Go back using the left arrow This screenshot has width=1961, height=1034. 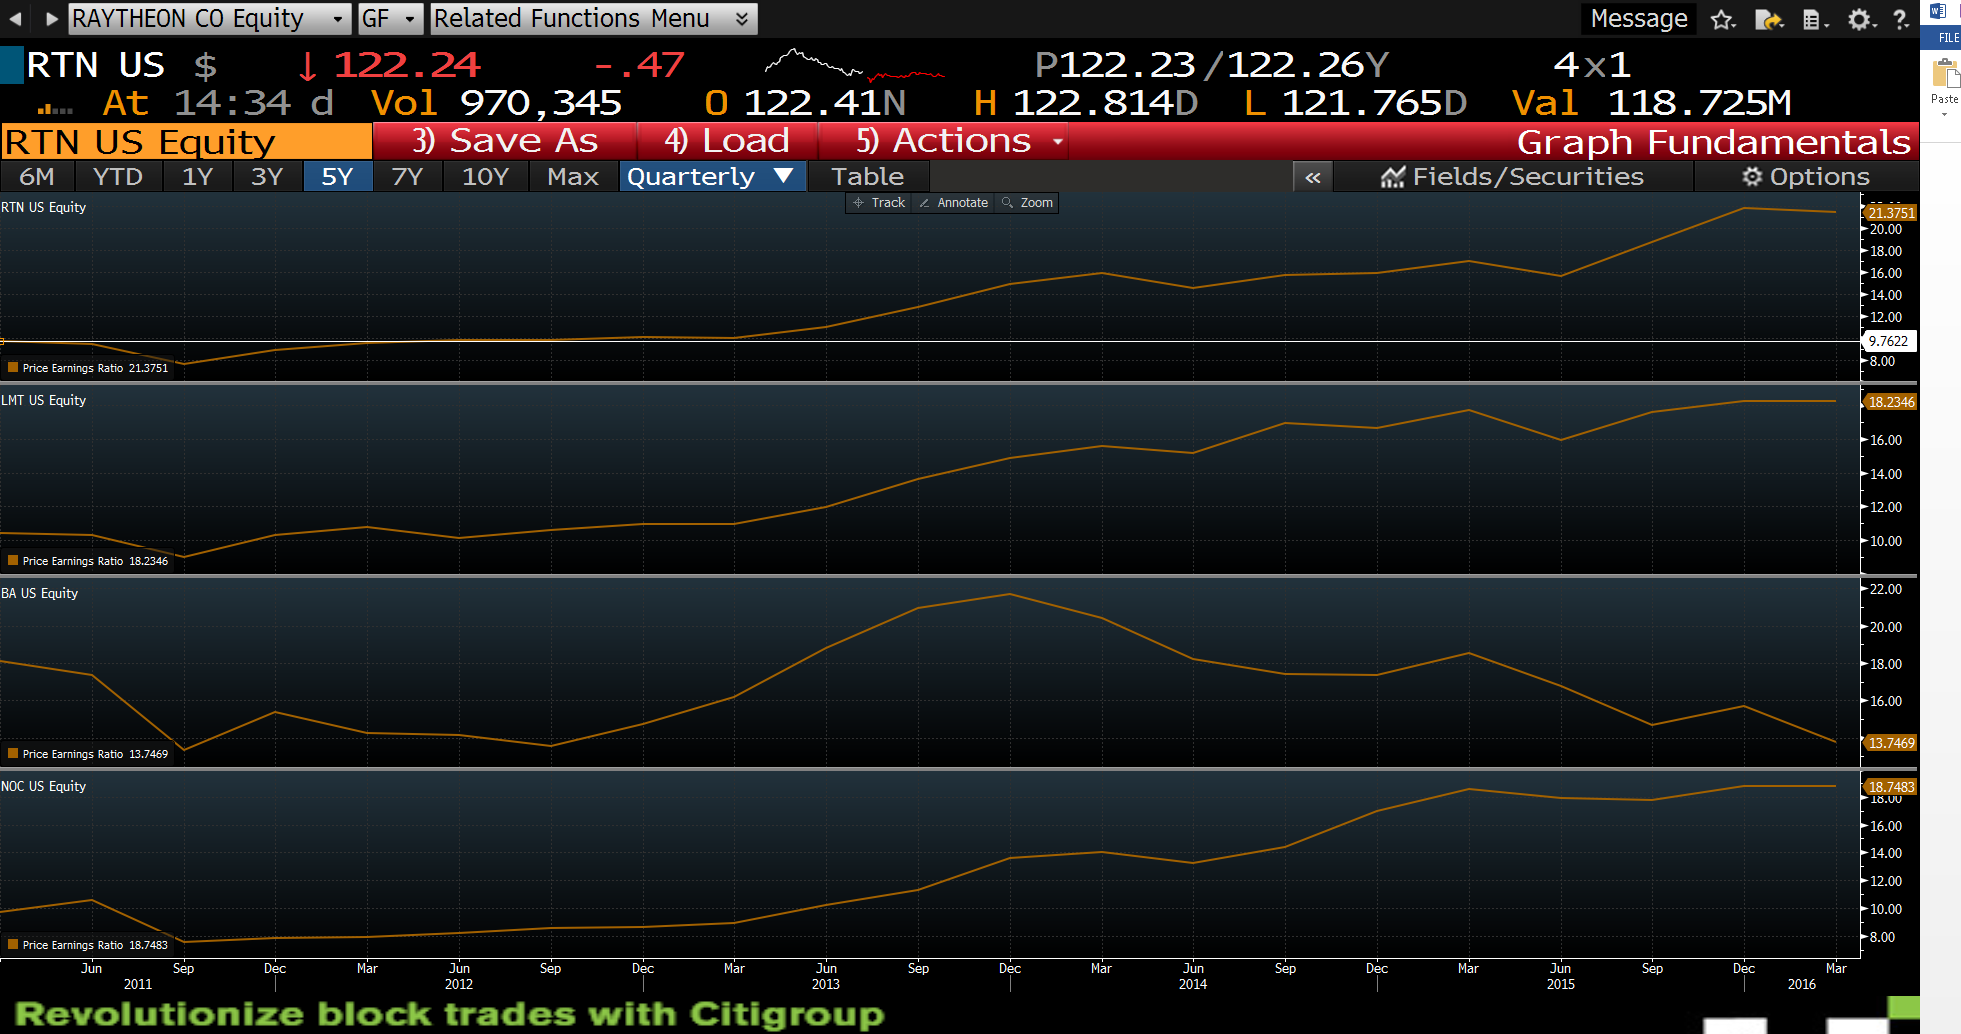15,18
